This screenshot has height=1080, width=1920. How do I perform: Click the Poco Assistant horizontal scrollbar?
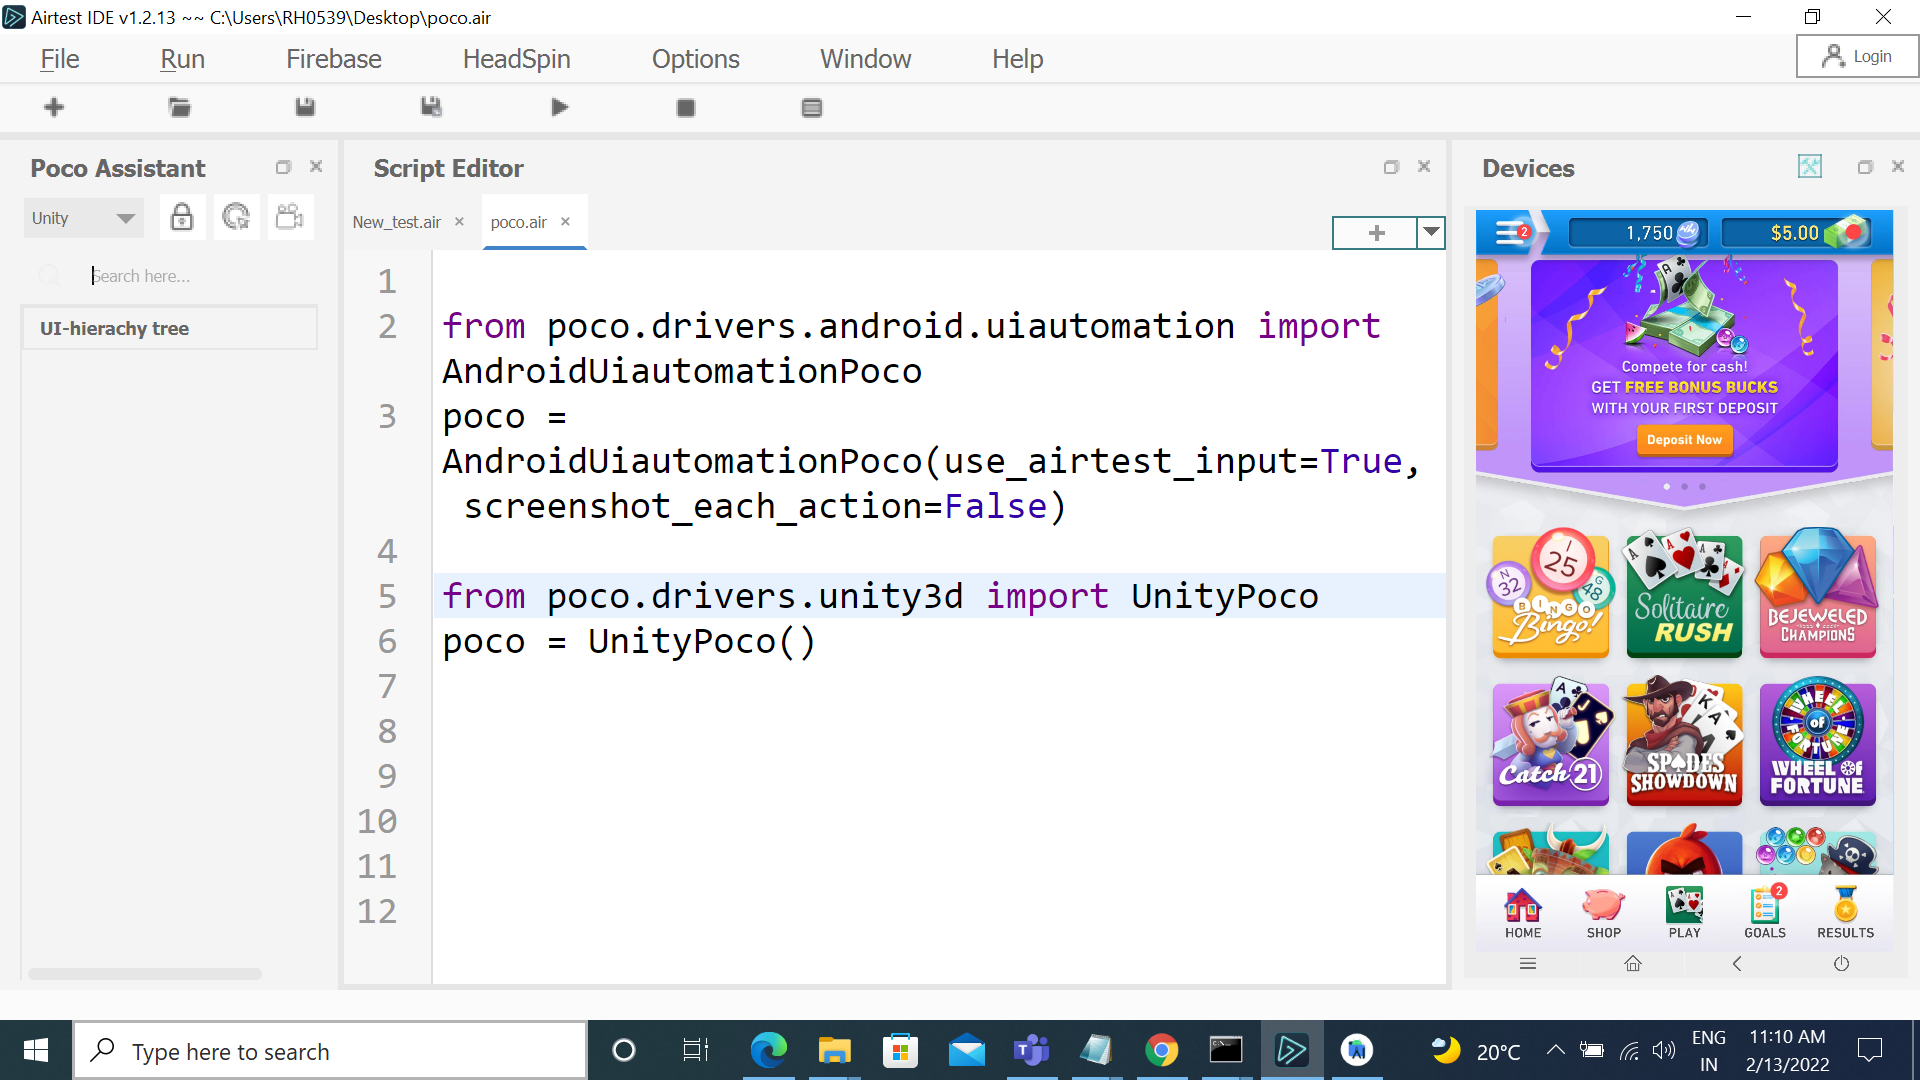[x=145, y=973]
